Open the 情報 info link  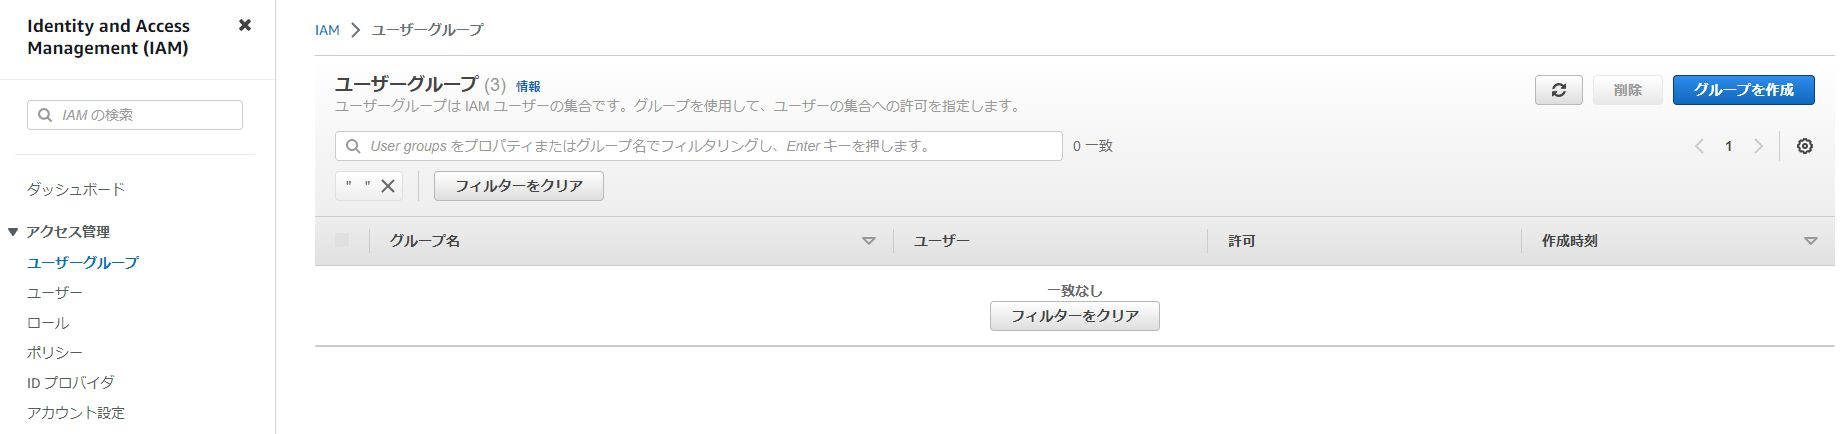pos(528,87)
